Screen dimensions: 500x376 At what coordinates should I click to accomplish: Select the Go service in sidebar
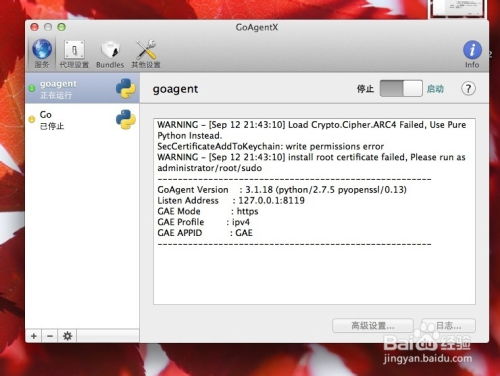tap(82, 120)
